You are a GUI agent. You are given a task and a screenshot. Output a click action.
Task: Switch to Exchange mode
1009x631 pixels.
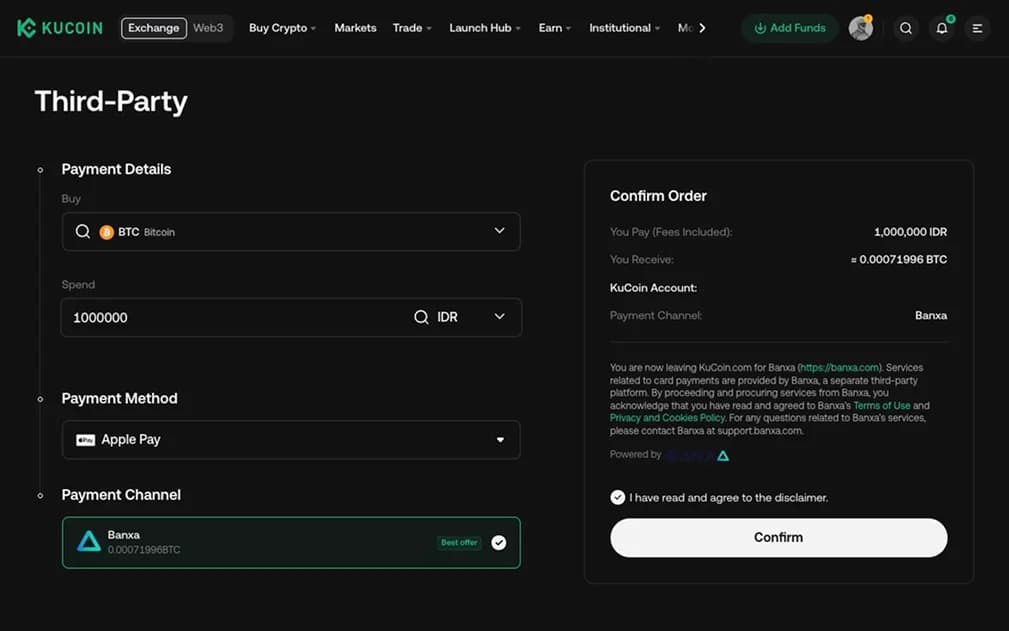154,28
